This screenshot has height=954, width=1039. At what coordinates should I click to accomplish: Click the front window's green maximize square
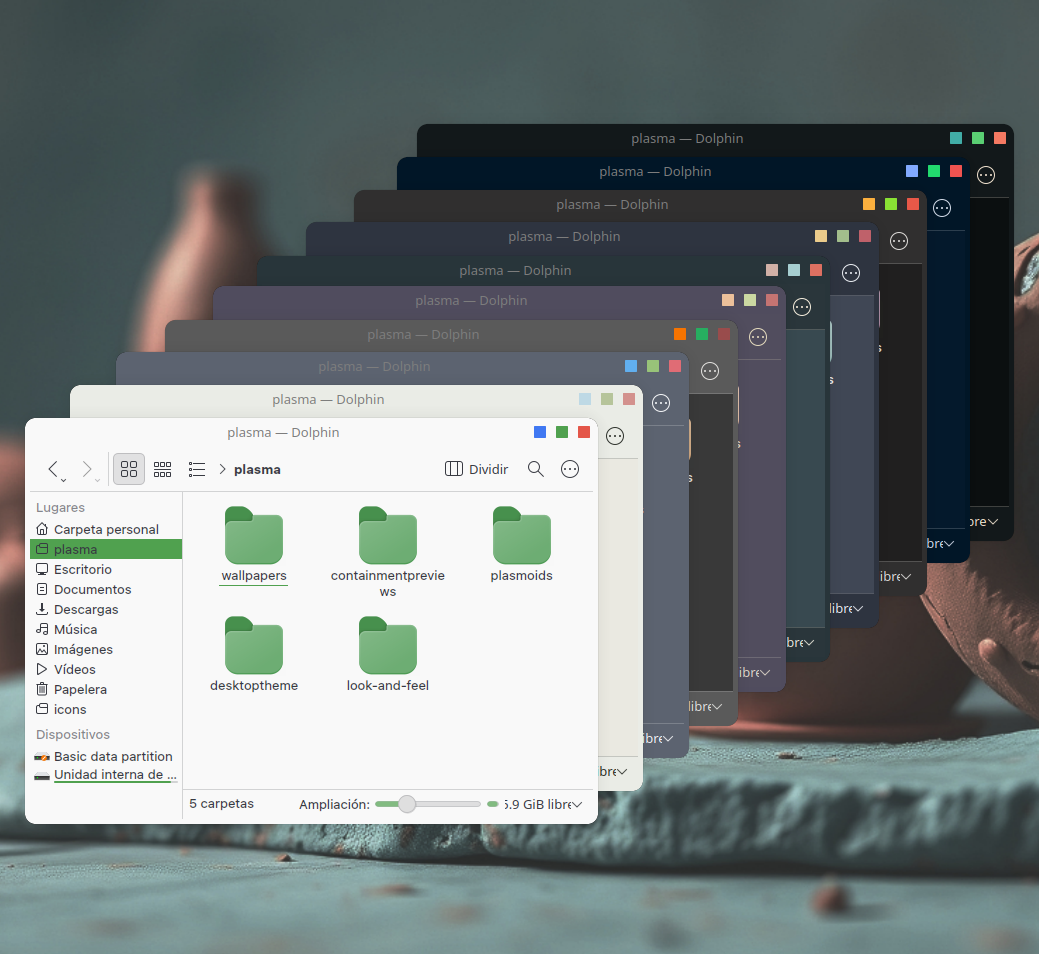(x=562, y=432)
